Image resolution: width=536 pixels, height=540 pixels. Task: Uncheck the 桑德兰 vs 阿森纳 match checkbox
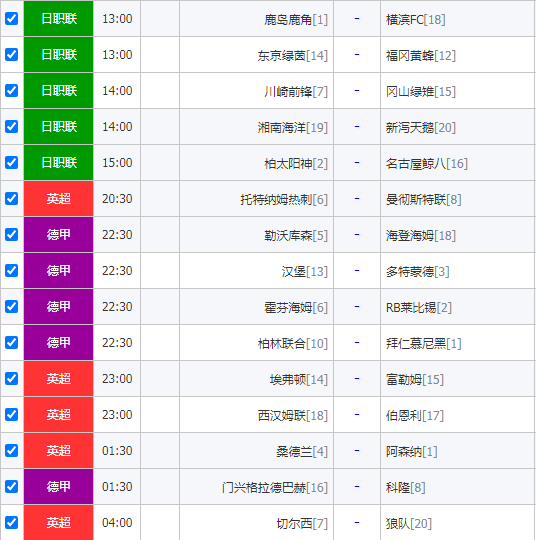pos(11,450)
